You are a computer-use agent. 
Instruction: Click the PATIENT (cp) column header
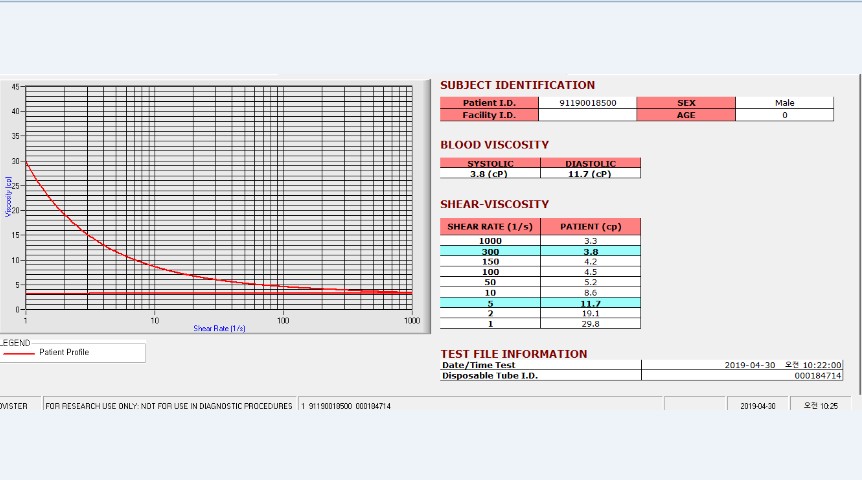point(590,227)
